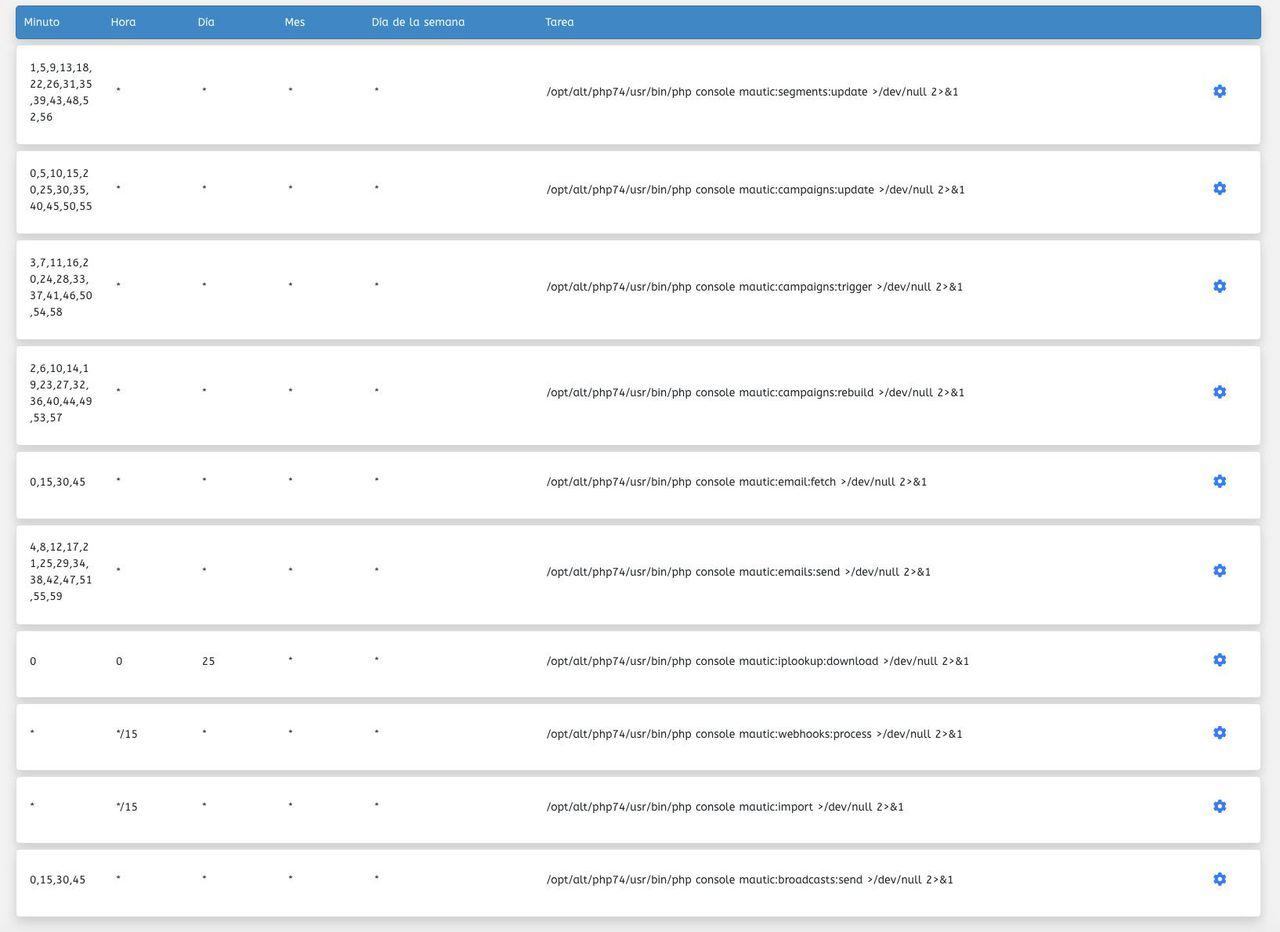Select the mautic:segments:update command text
1280x932 pixels.
752,92
